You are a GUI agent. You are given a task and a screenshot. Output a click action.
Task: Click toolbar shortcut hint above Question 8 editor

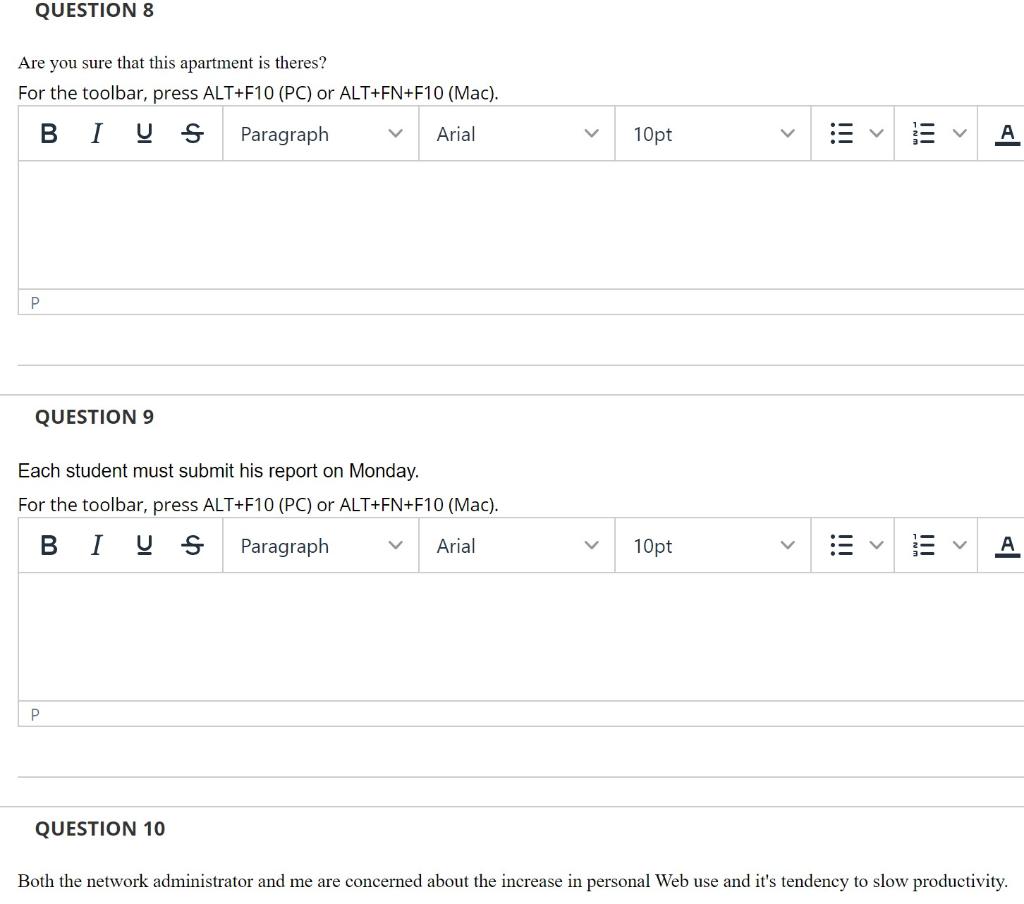258,93
